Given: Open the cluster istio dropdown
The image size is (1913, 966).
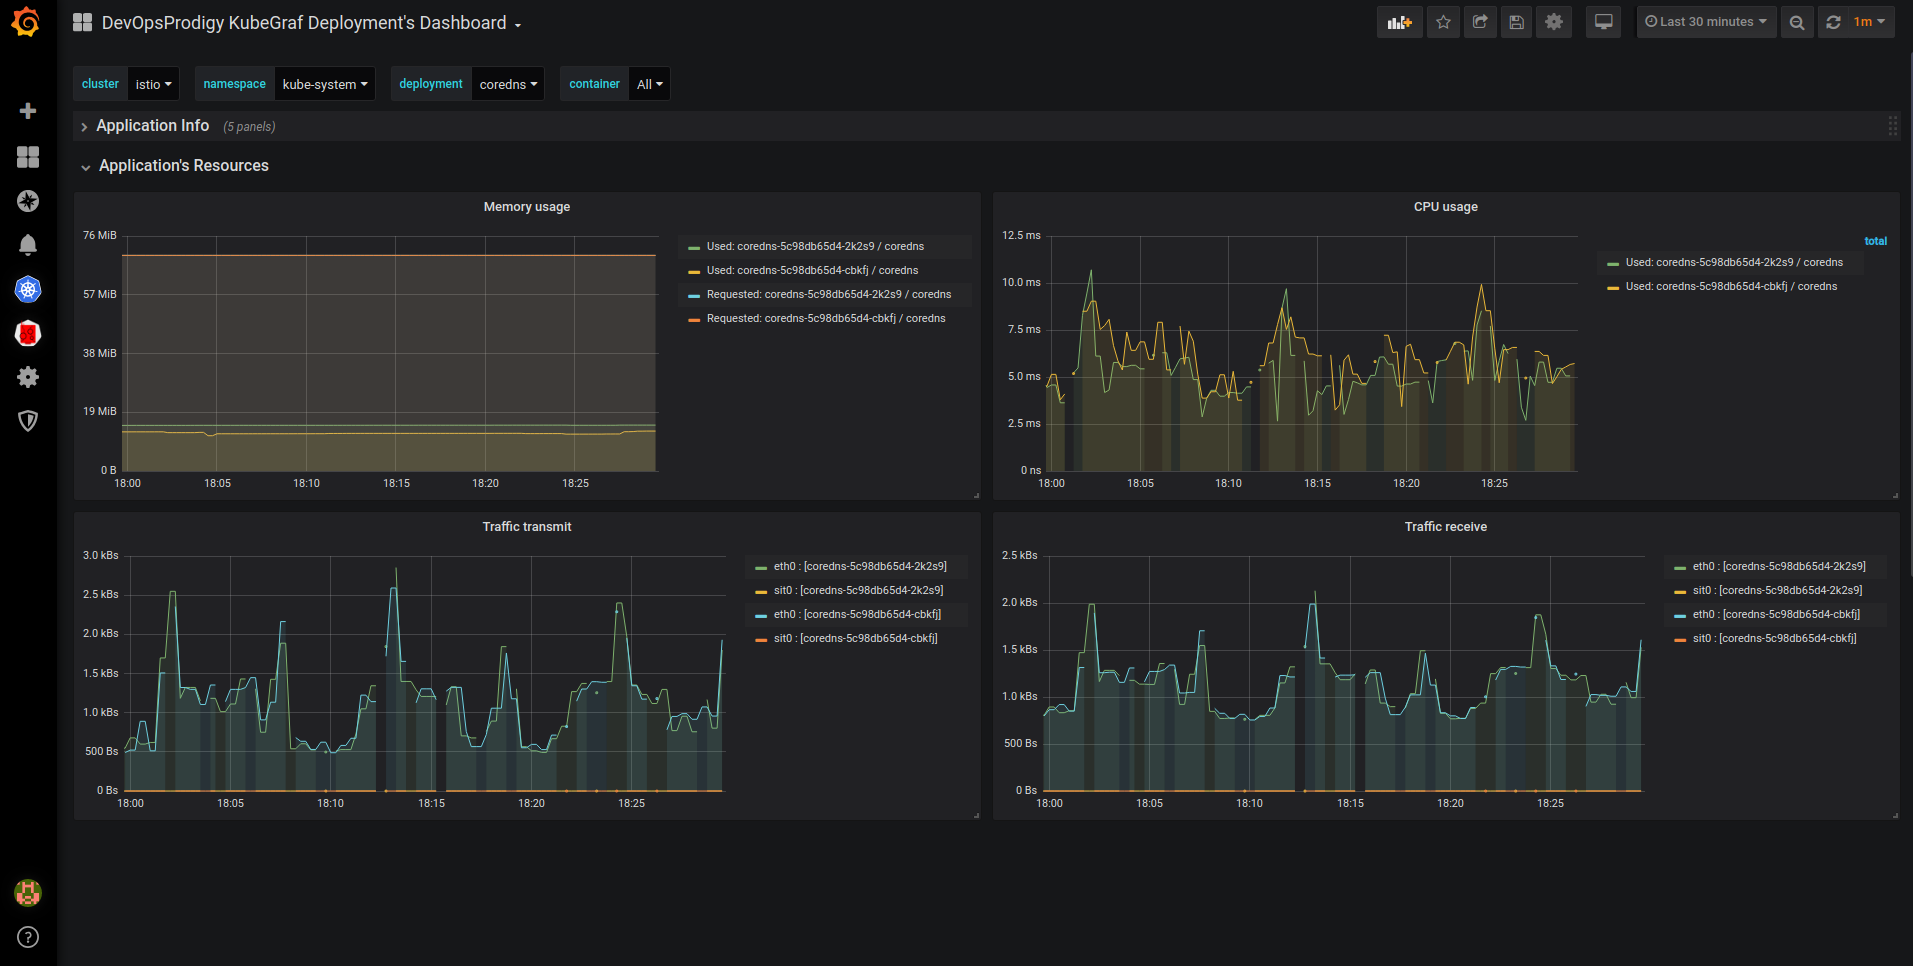Looking at the screenshot, I should point(154,84).
